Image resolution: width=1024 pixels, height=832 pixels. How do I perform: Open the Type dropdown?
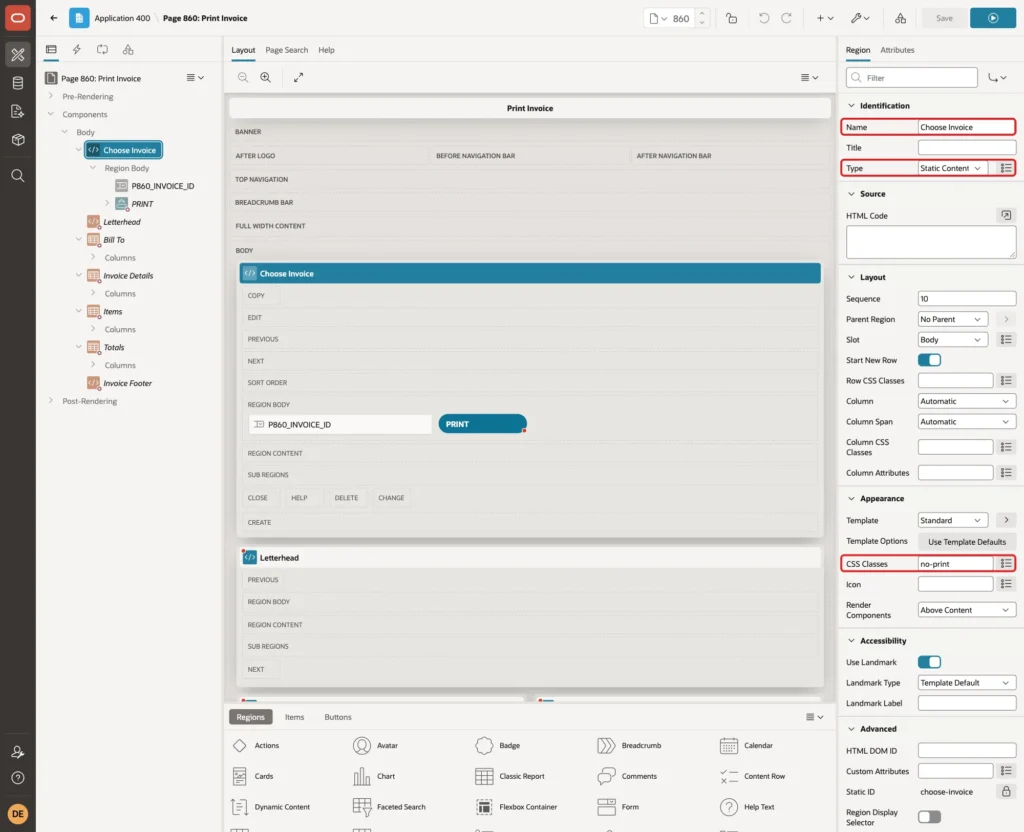click(952, 168)
